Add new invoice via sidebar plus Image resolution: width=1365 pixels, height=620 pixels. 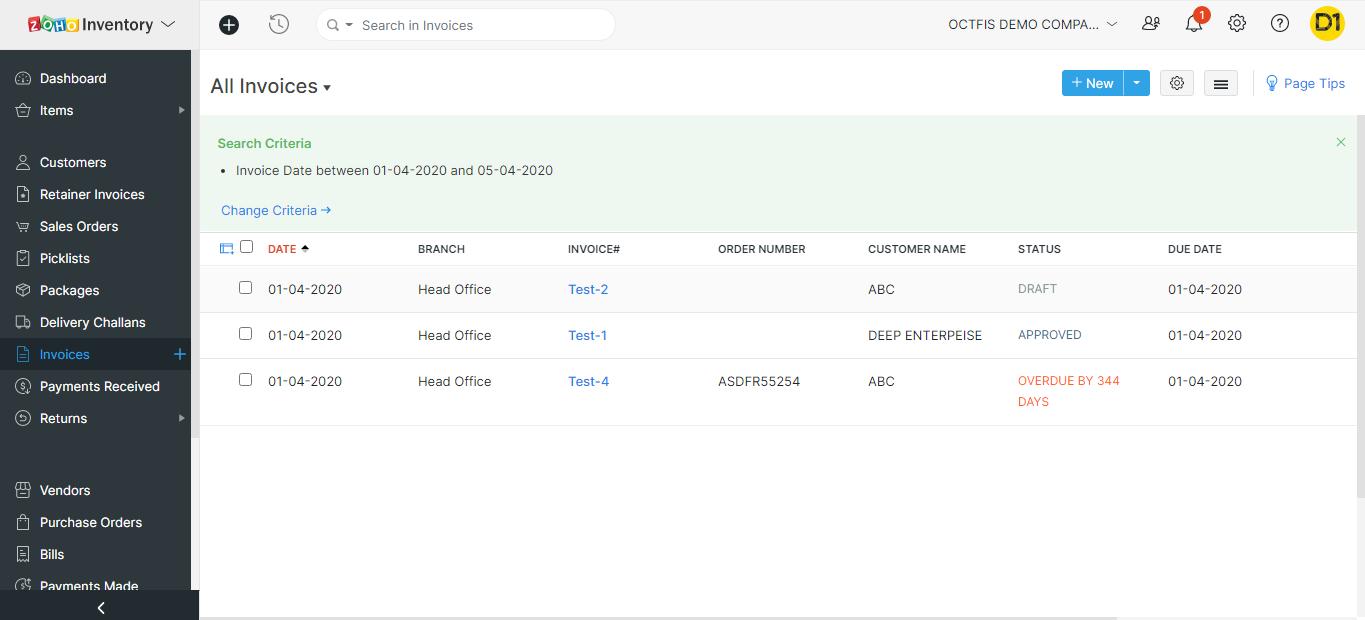pyautogui.click(x=180, y=354)
